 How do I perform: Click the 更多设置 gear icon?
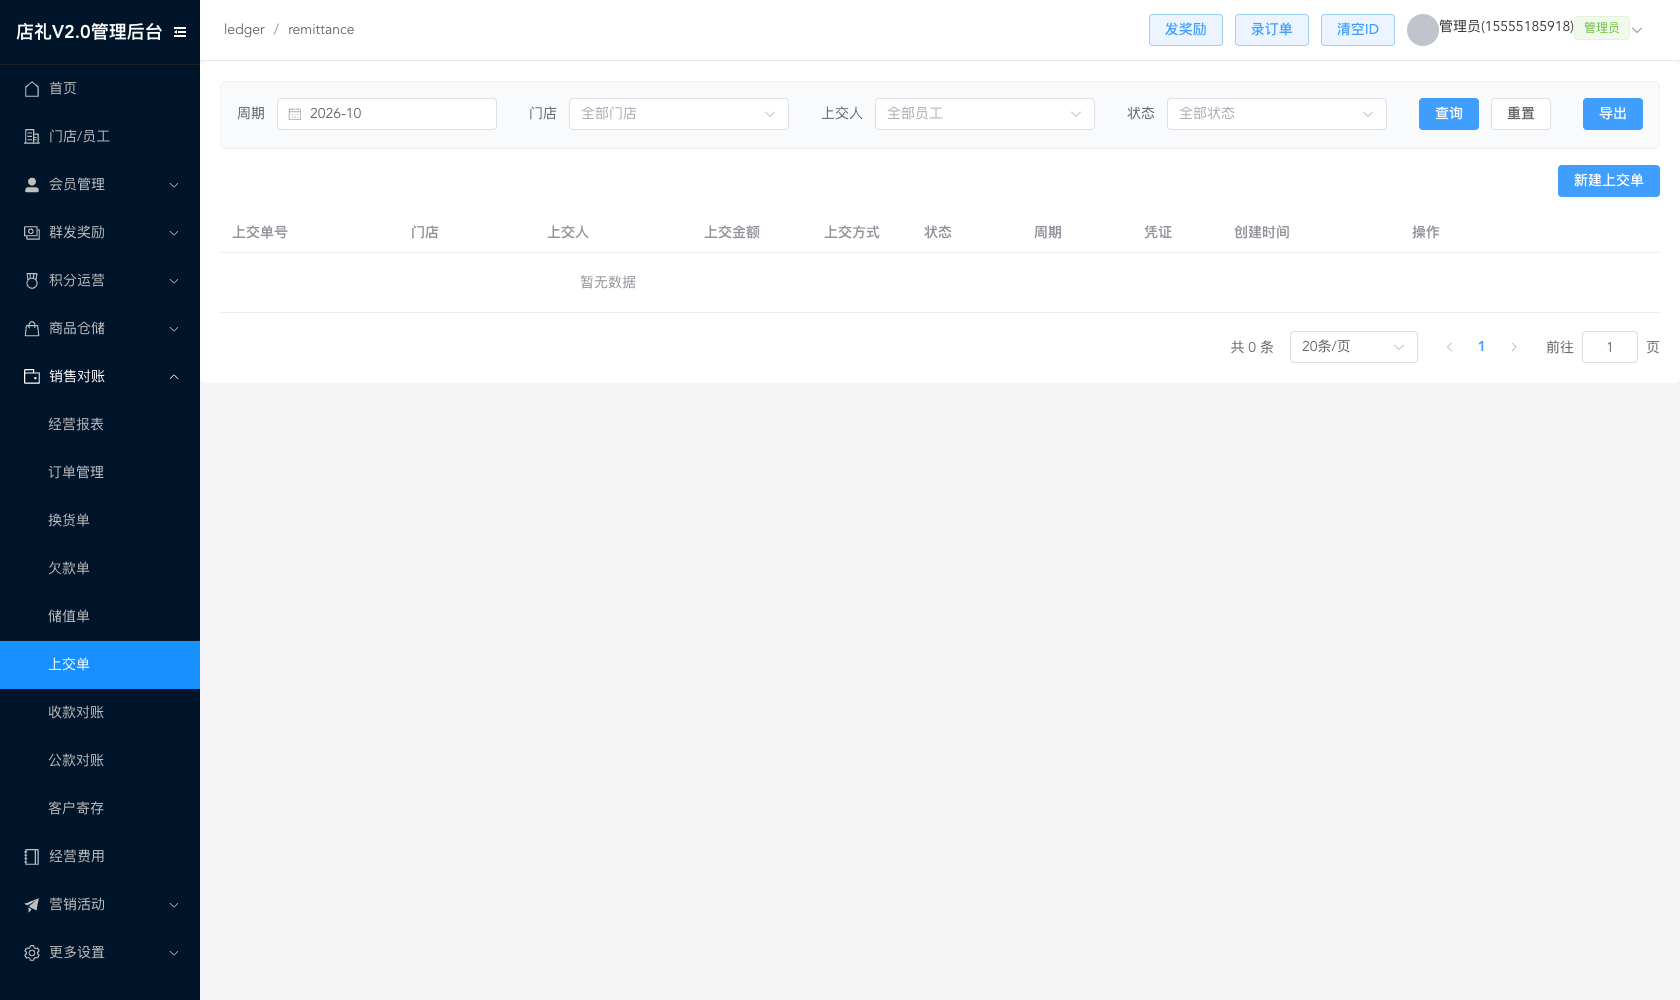tap(32, 953)
